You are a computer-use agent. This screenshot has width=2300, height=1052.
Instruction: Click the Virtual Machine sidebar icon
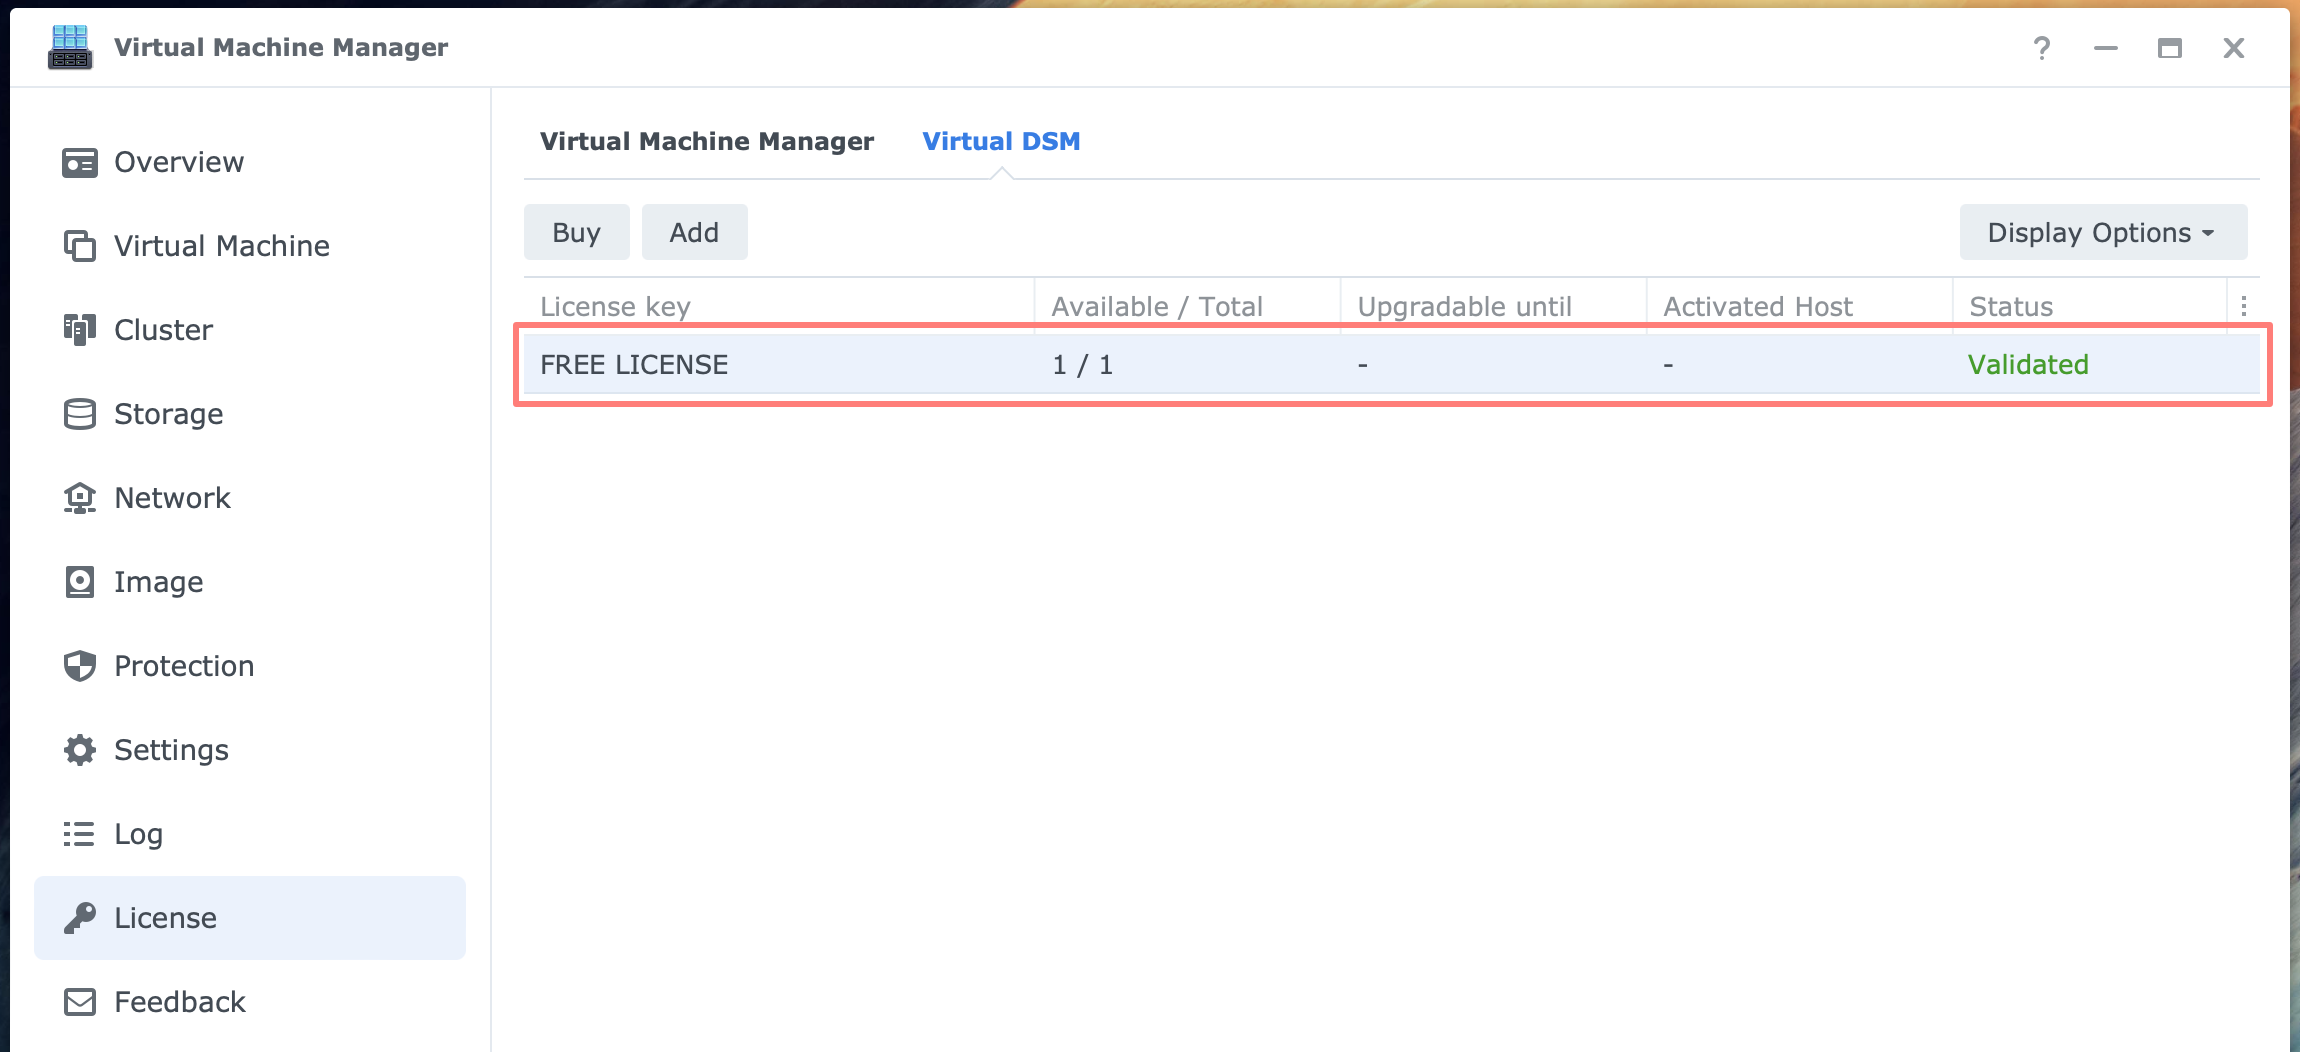pyautogui.click(x=80, y=246)
